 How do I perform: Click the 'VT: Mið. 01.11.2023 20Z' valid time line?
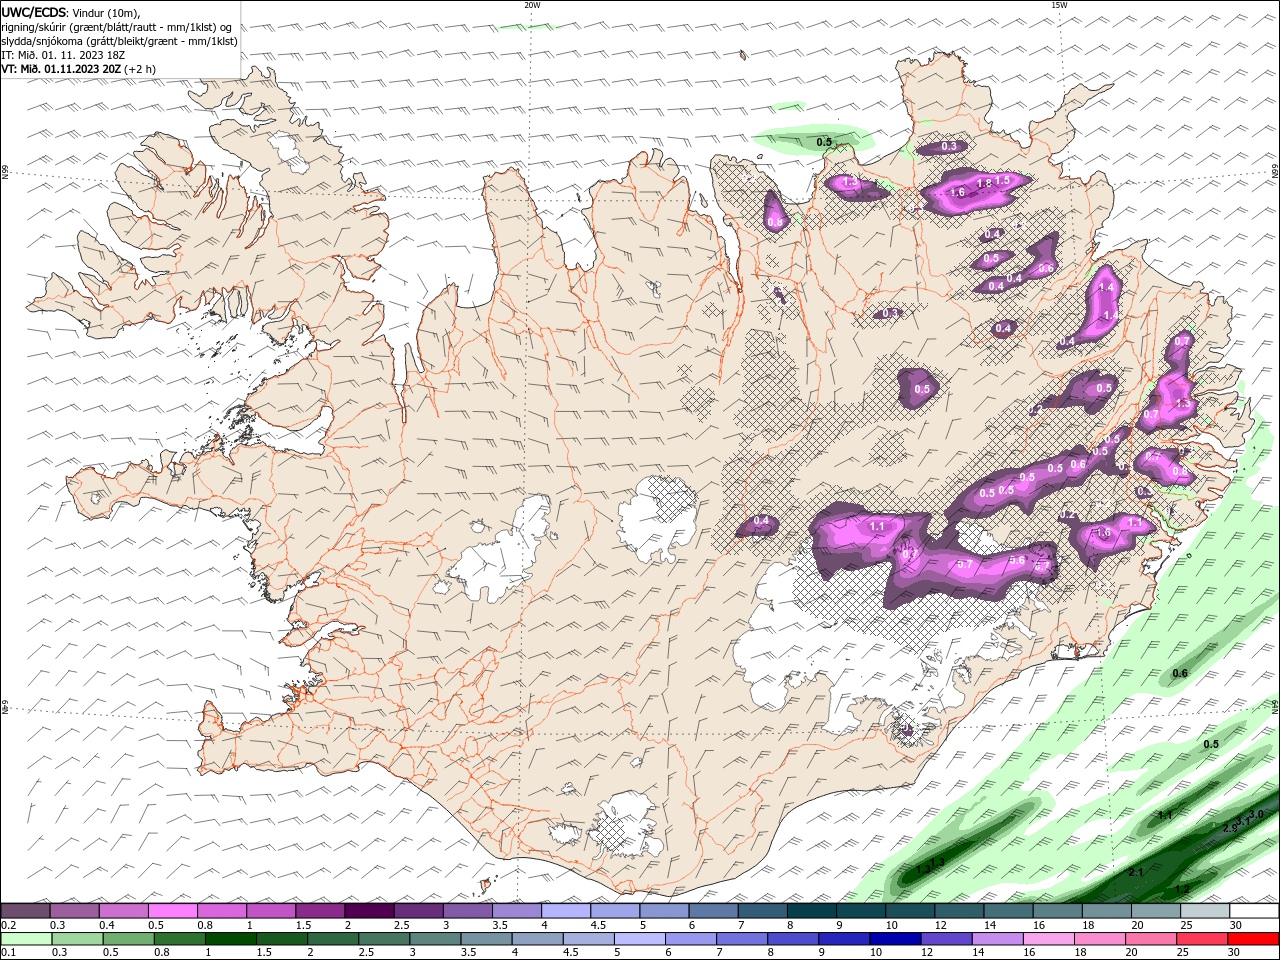(62, 69)
